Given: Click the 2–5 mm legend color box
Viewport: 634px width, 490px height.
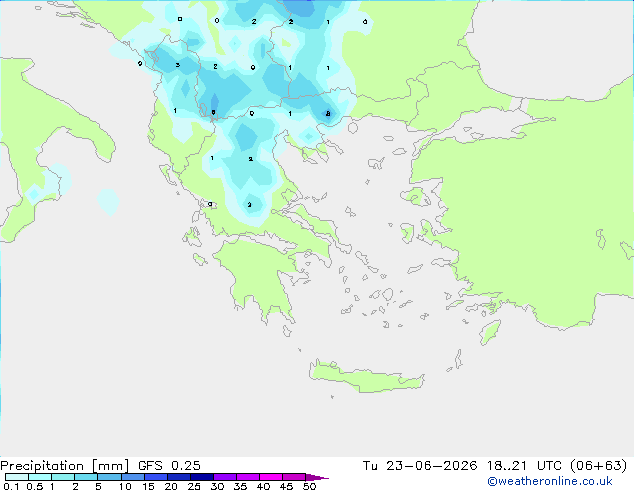Looking at the screenshot, I should pos(86,477).
